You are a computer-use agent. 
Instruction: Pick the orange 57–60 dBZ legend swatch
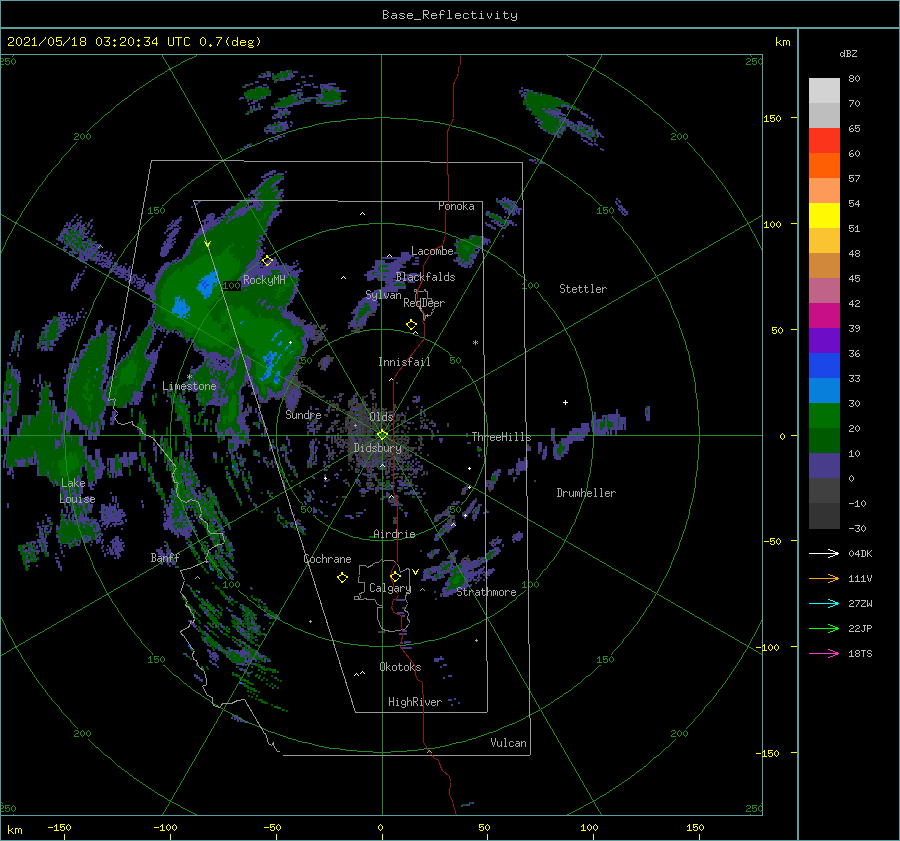click(x=824, y=166)
